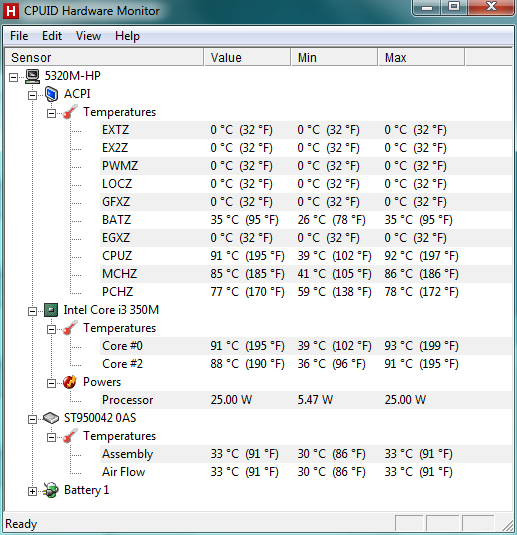Select the CPUZ sensor row

pyautogui.click(x=306, y=256)
